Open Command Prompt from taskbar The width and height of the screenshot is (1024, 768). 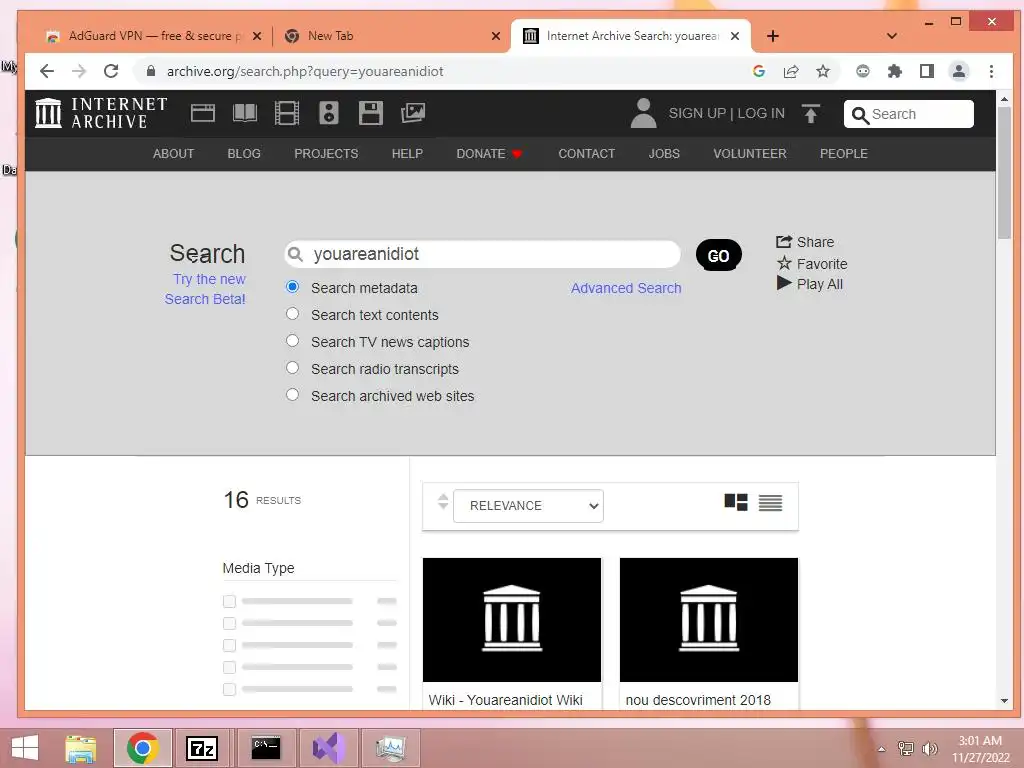266,748
